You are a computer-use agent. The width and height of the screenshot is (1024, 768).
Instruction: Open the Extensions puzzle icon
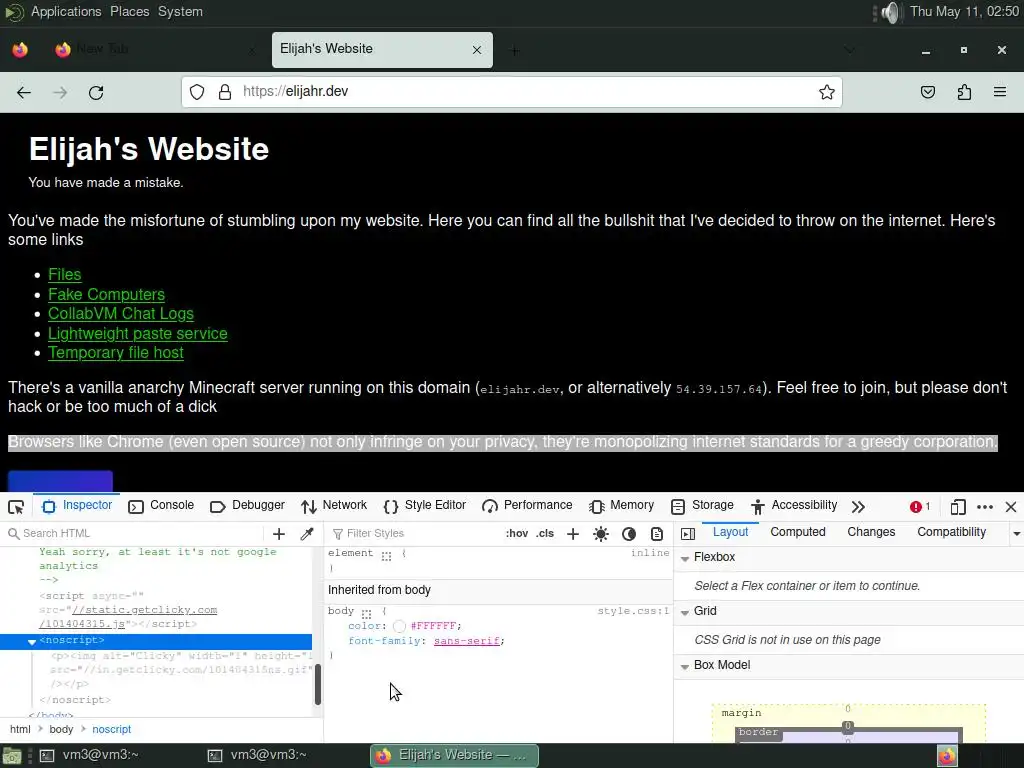tap(964, 92)
